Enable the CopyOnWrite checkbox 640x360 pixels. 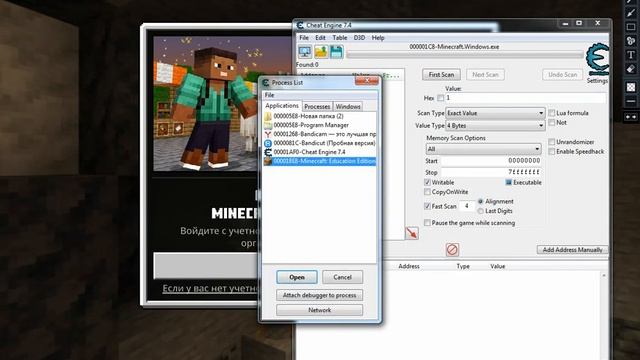[x=427, y=192]
